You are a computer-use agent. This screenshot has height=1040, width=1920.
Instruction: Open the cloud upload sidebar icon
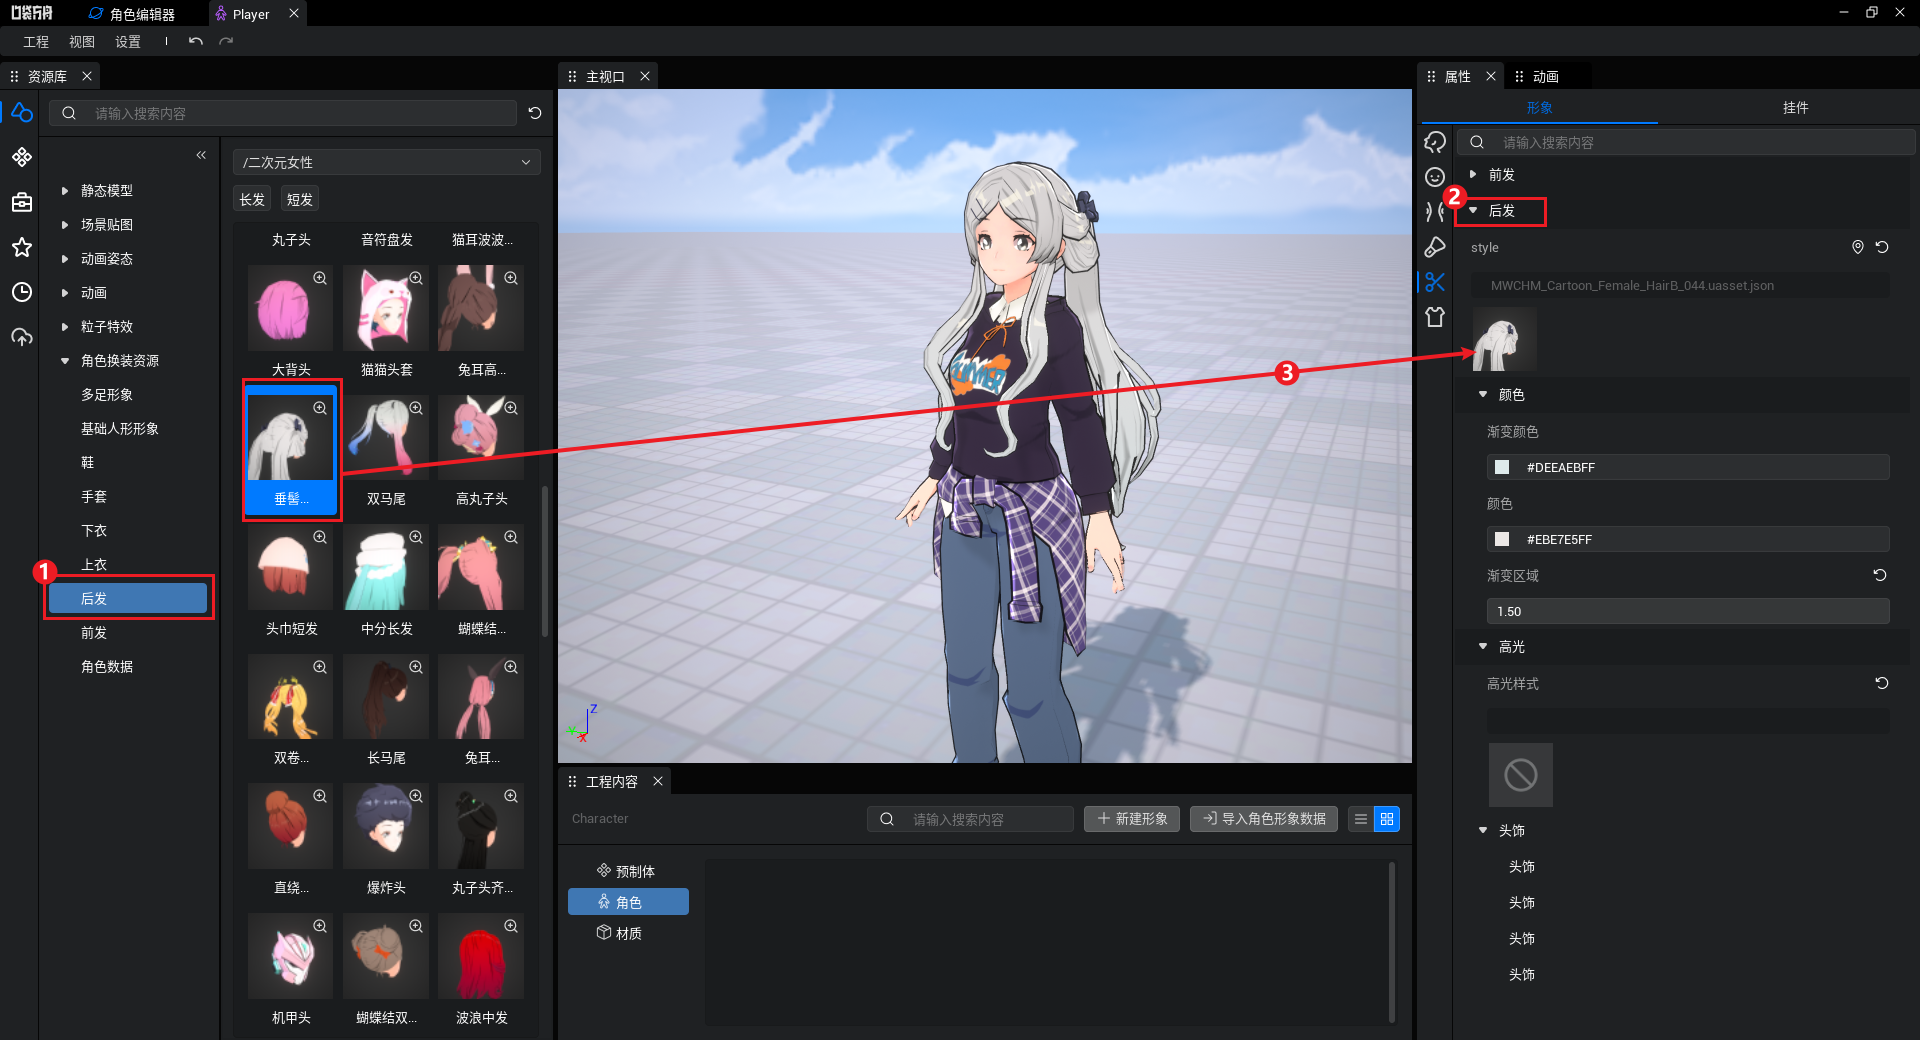[x=22, y=337]
